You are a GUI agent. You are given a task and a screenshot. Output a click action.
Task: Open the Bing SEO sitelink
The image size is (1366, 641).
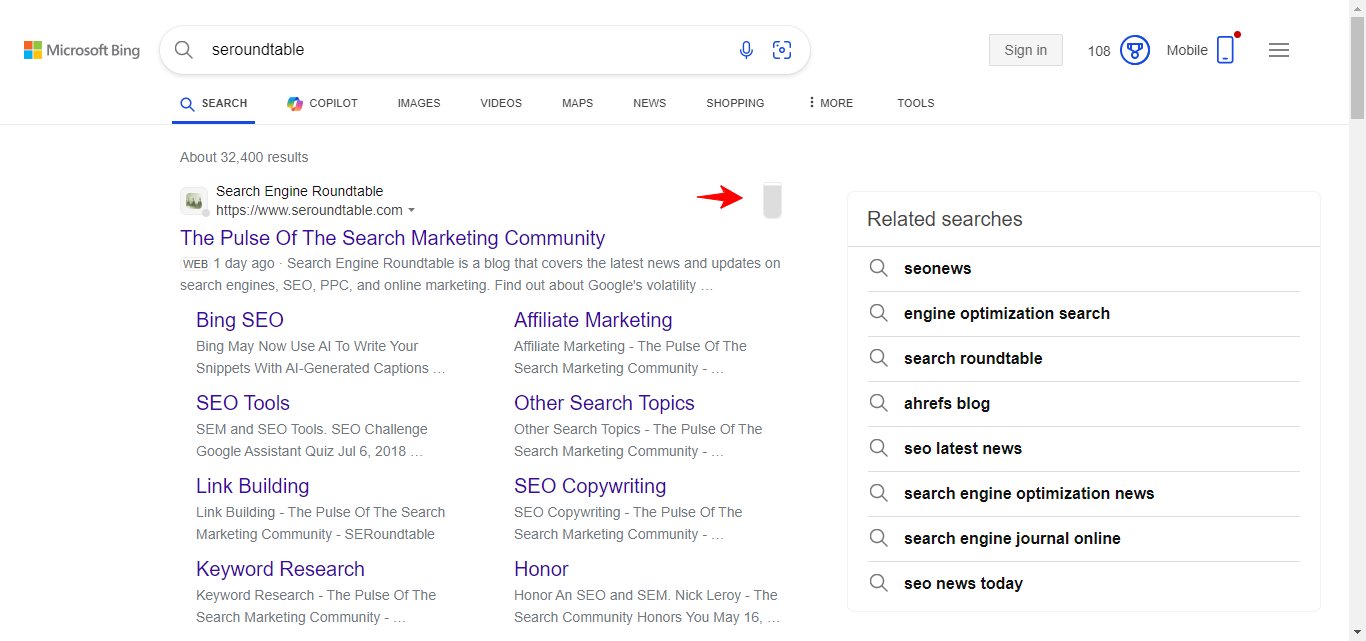pyautogui.click(x=240, y=320)
